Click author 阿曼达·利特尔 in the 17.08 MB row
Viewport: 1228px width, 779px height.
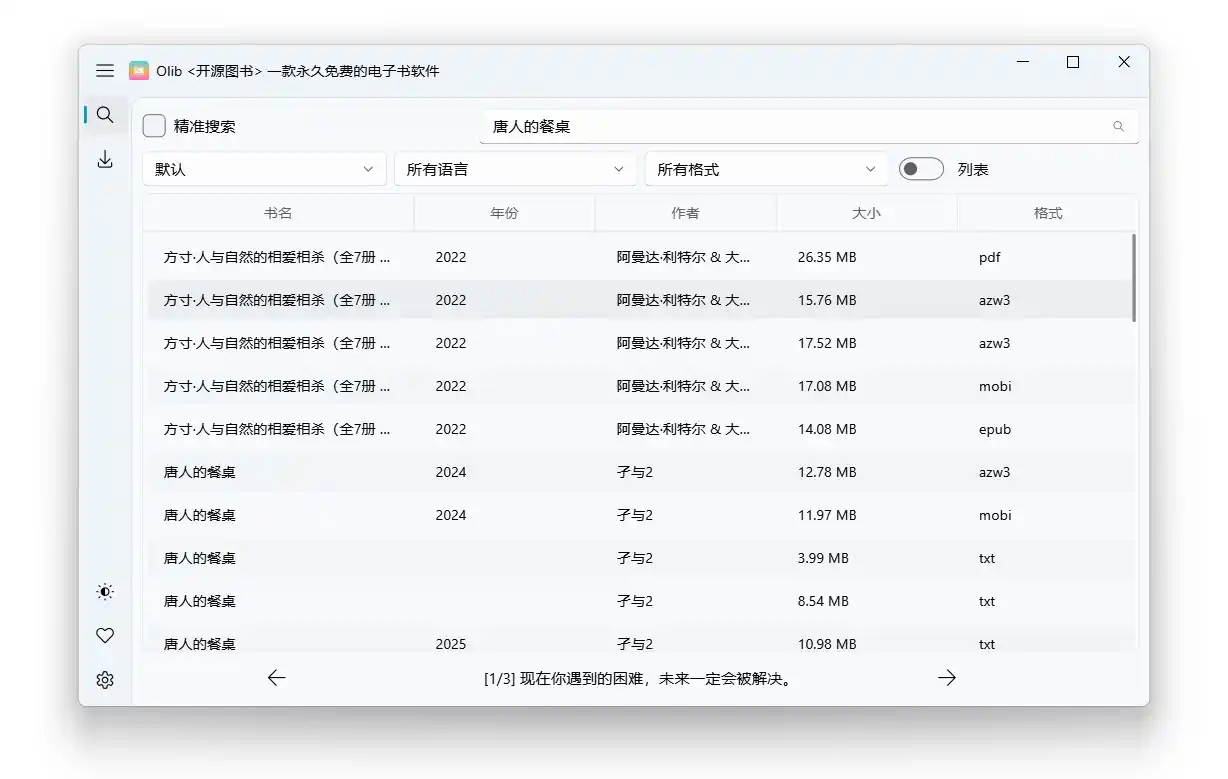click(x=684, y=386)
